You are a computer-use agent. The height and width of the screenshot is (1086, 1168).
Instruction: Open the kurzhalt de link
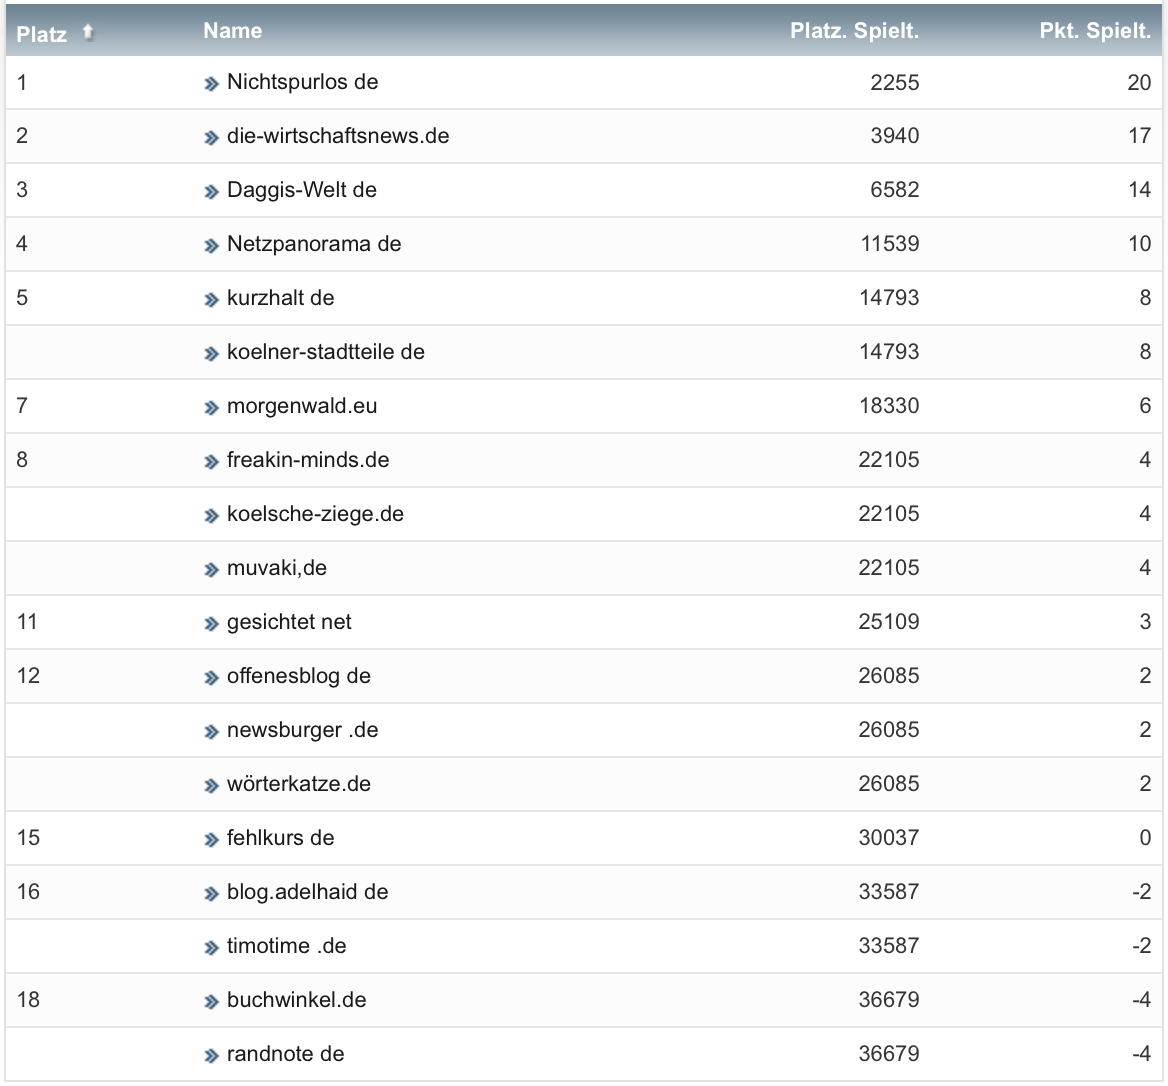point(281,298)
